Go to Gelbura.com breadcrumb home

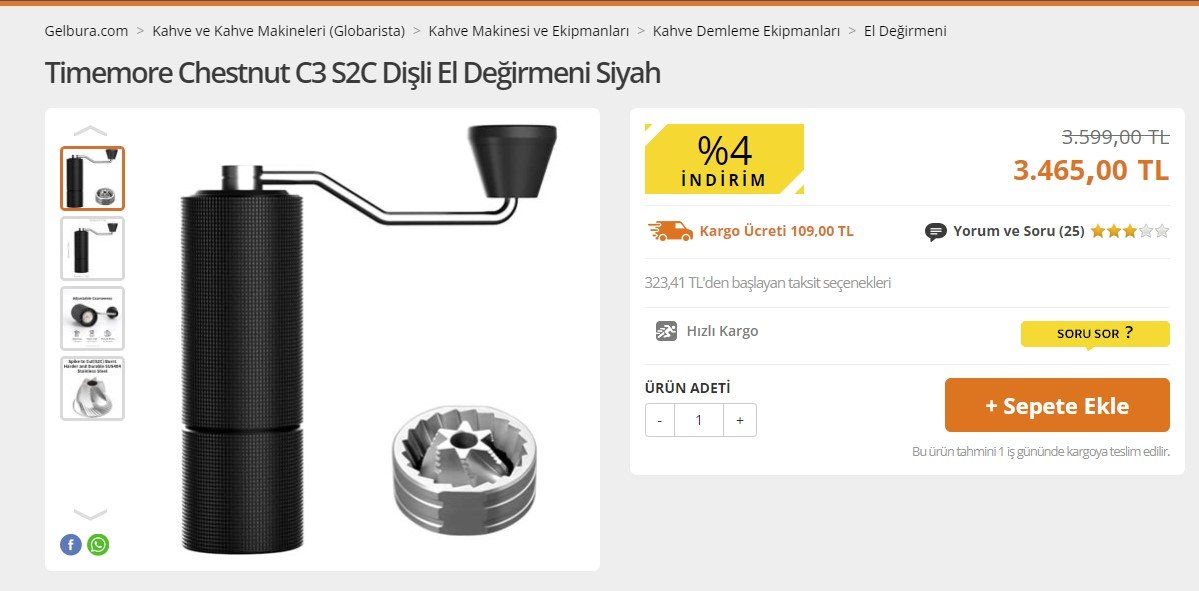tap(86, 31)
